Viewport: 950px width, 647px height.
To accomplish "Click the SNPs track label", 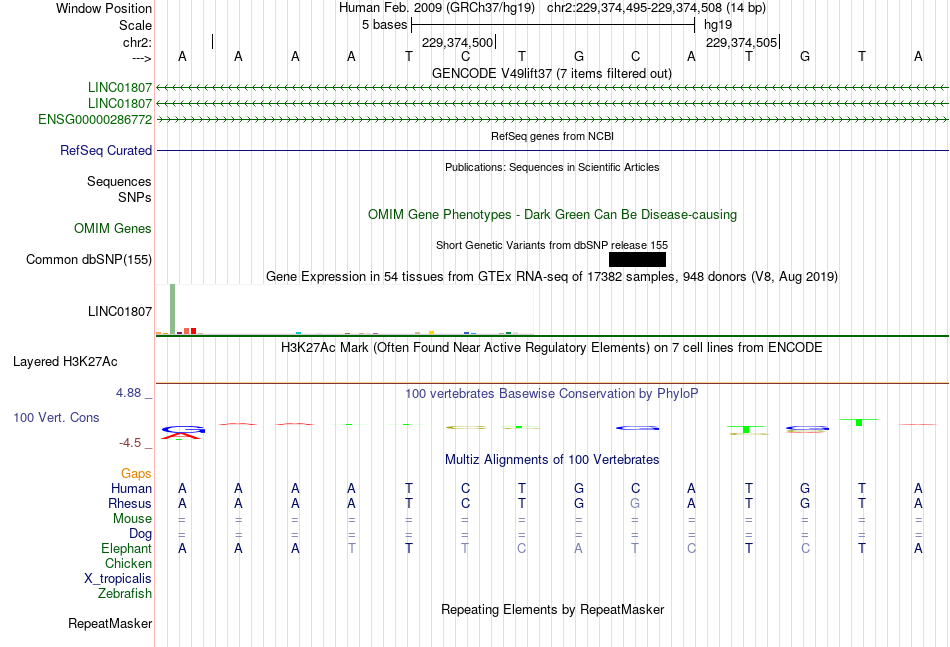I will coord(135,197).
